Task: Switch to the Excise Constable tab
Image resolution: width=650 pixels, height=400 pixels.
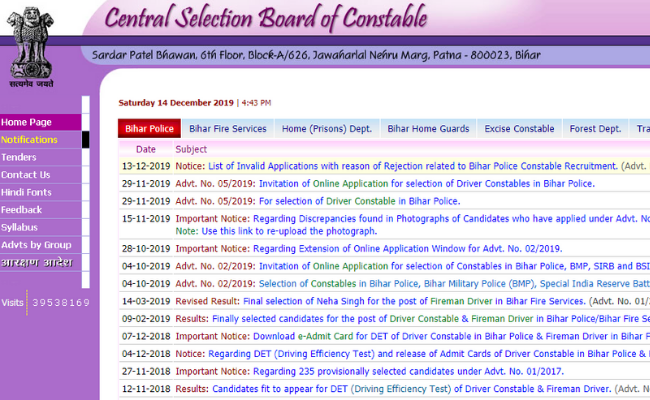Action: [519, 129]
